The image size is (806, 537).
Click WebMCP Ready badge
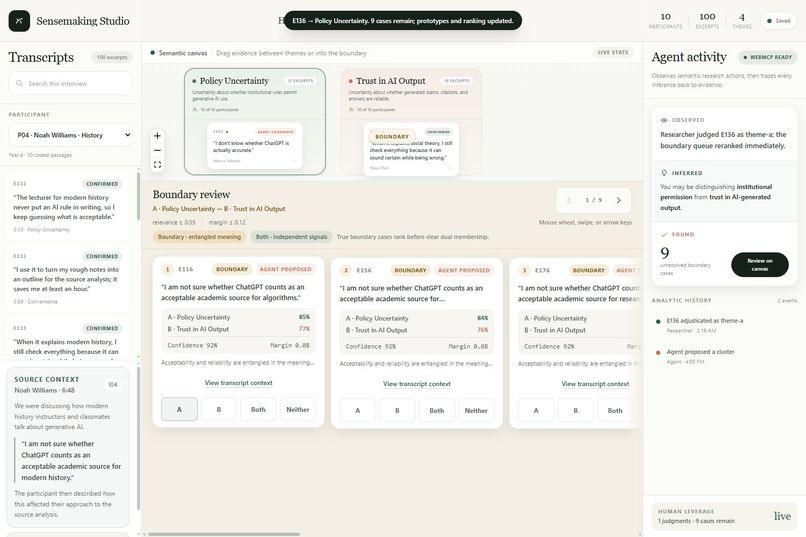point(768,57)
